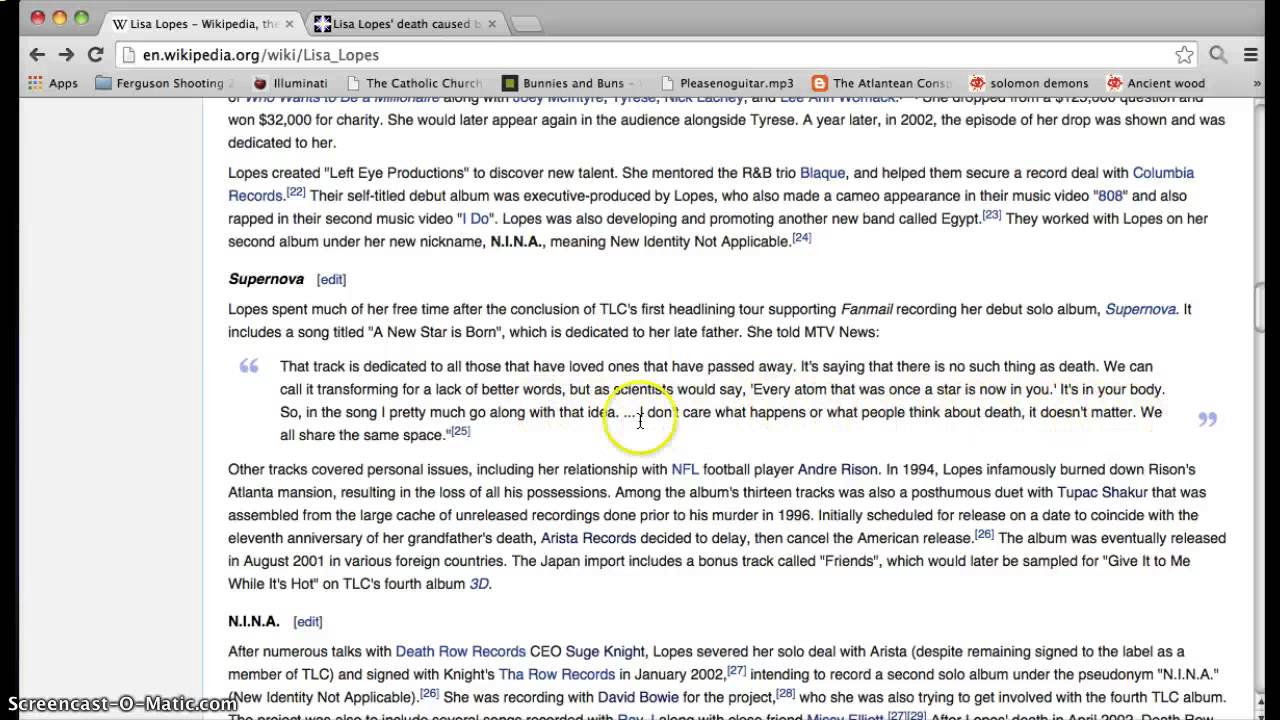
Task: Follow the "808" music video link
Action: [1110, 196]
